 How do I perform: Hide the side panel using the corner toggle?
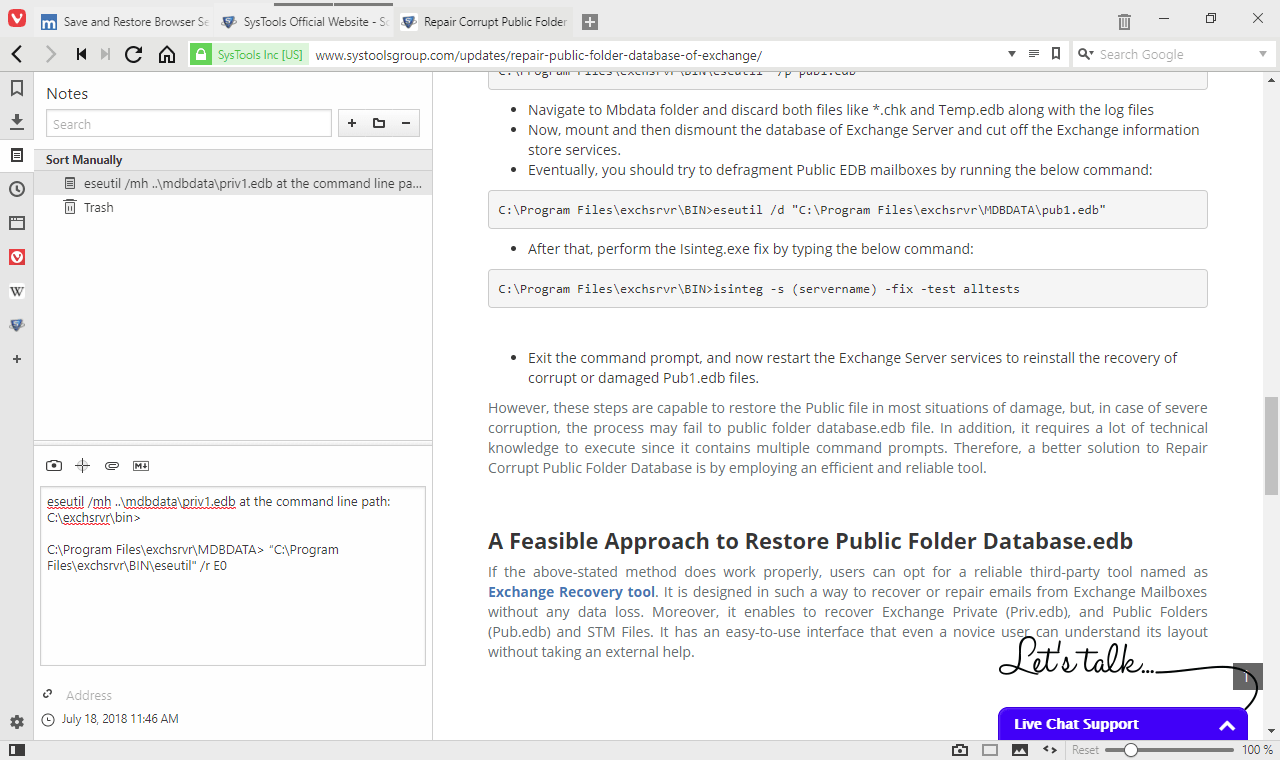pyautogui.click(x=17, y=749)
